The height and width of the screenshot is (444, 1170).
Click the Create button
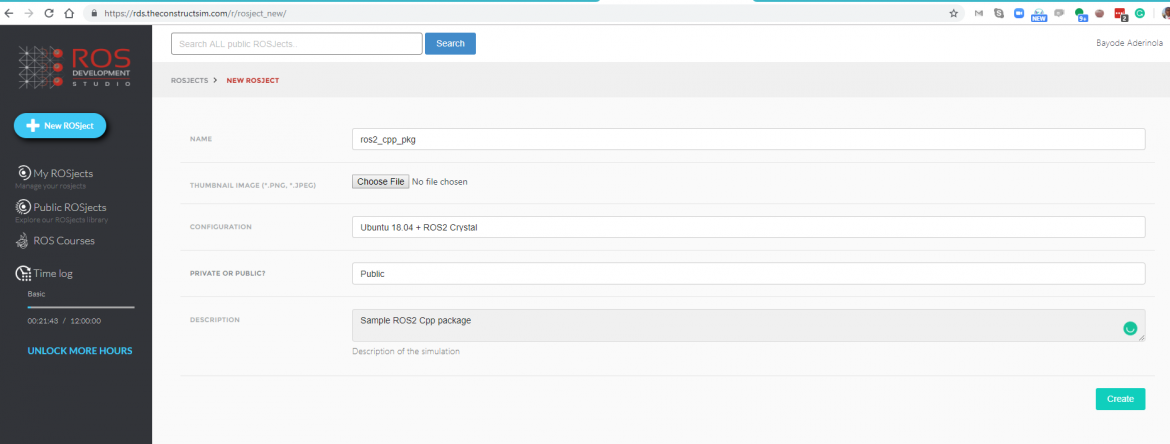[x=1120, y=399]
